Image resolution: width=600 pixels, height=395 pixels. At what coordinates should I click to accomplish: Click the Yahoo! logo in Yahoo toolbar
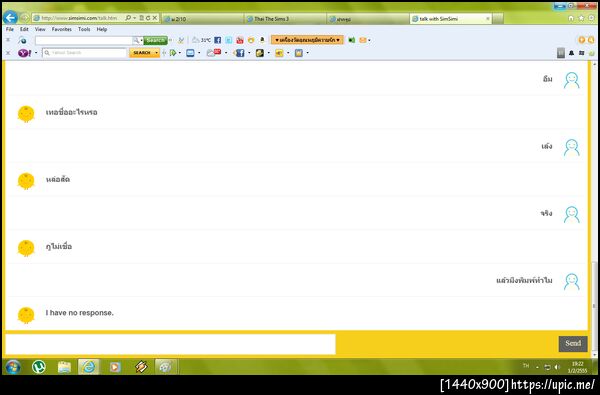coord(24,53)
